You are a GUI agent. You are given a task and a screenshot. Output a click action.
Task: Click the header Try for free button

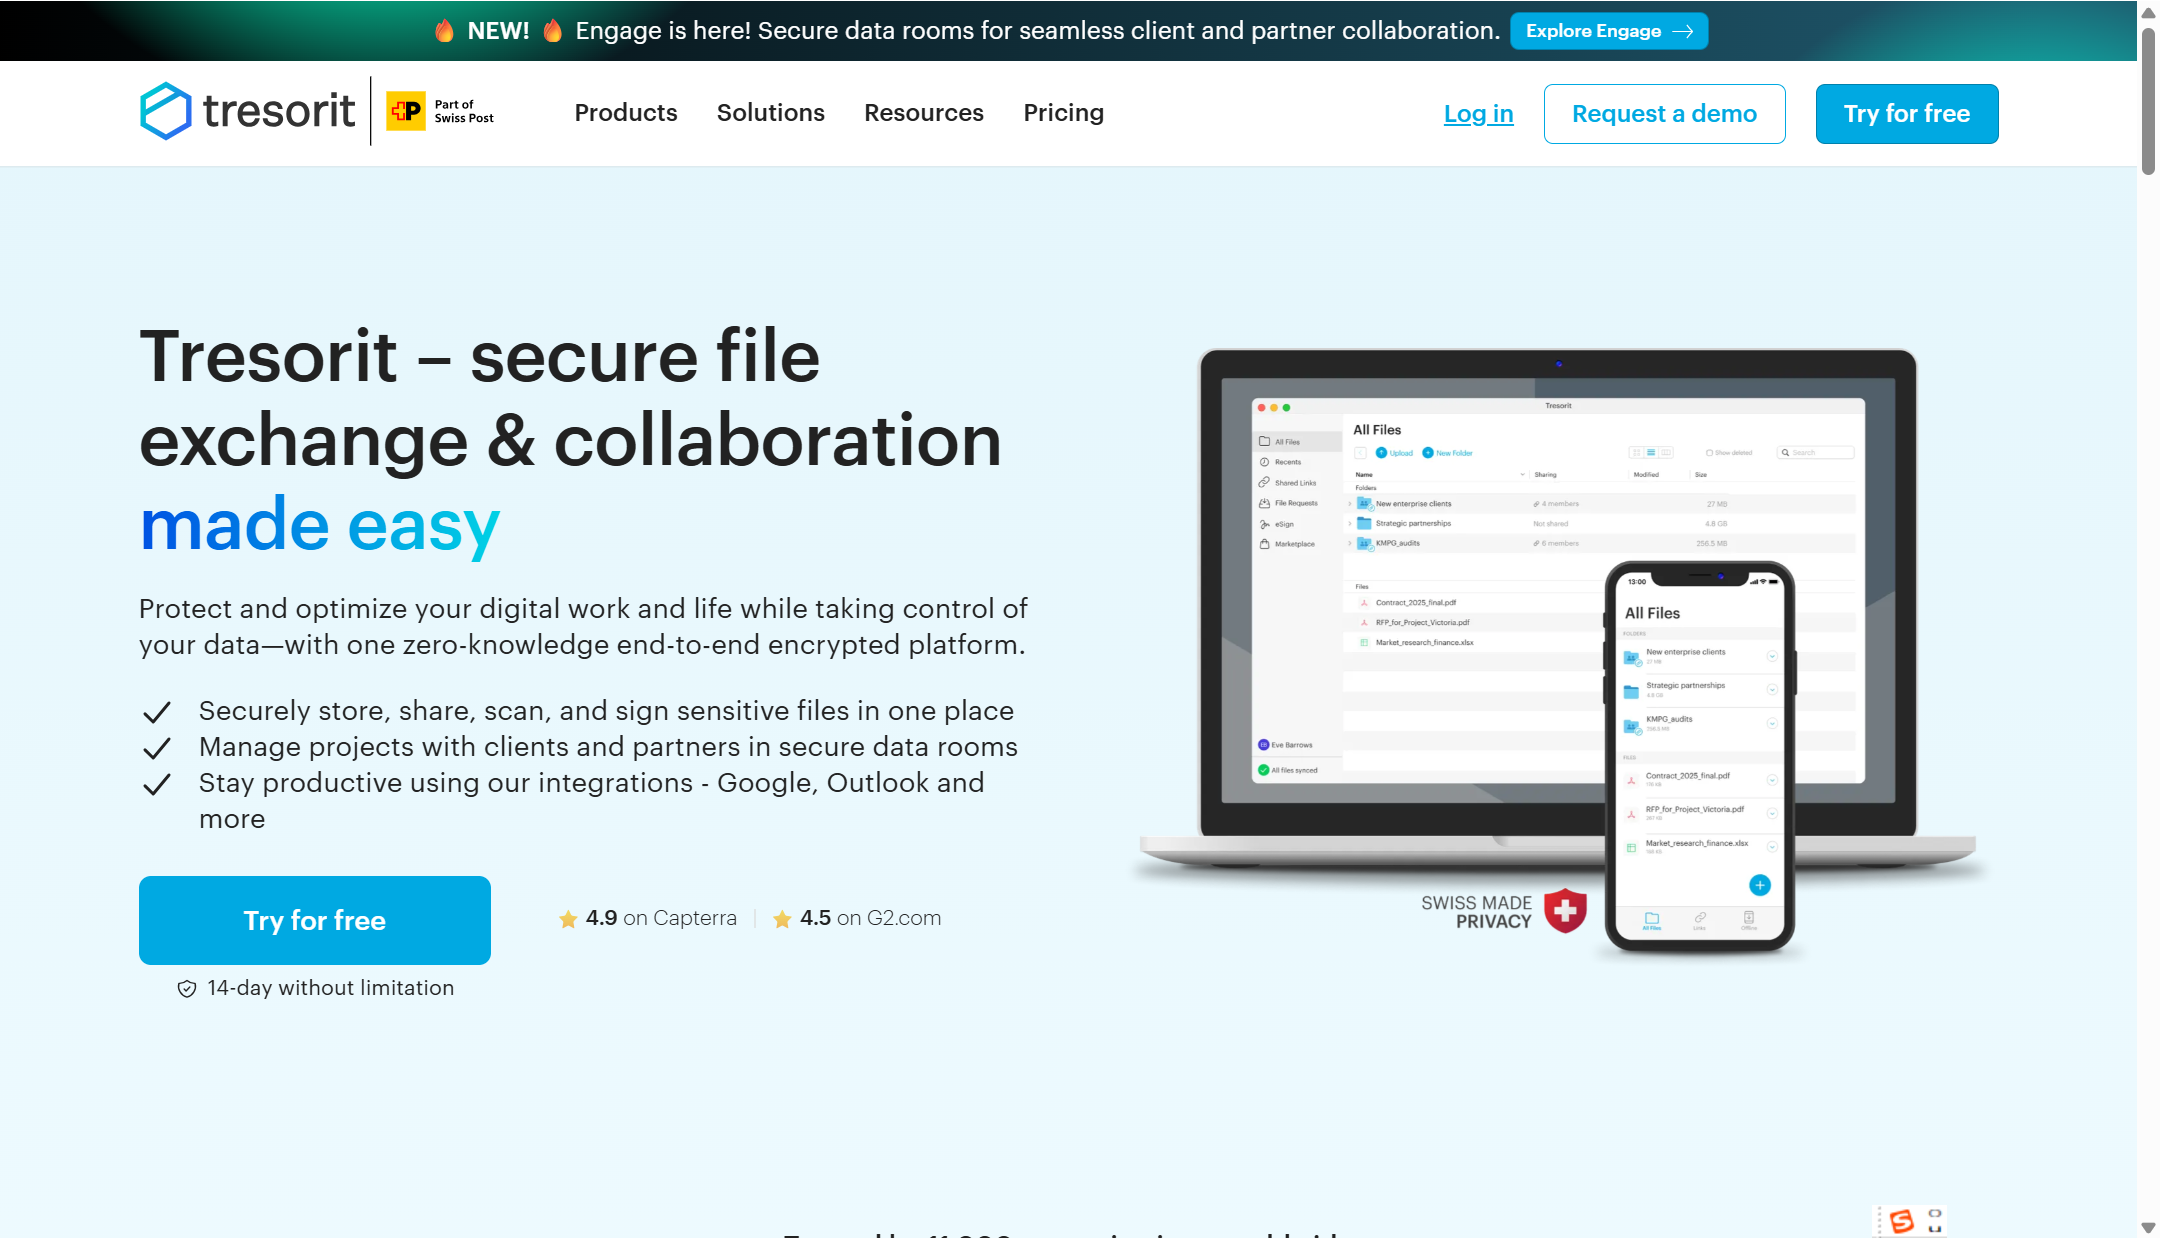(1906, 114)
